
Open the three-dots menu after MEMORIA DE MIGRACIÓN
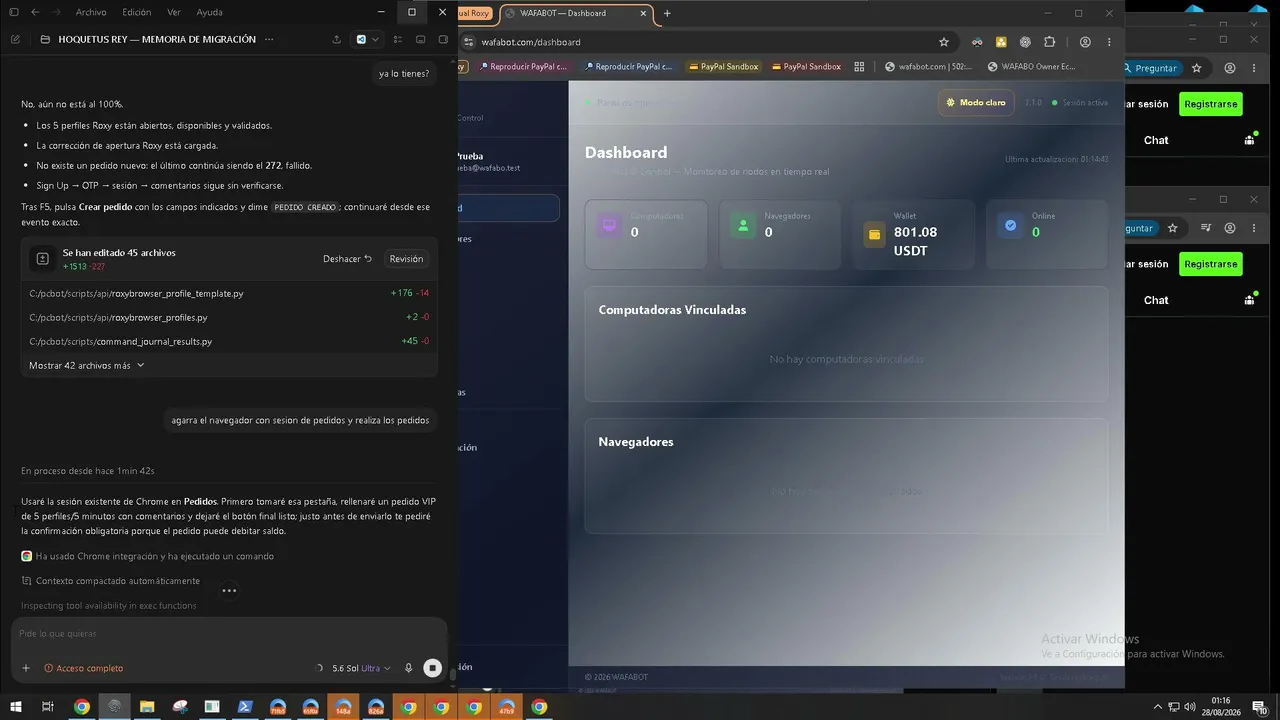click(x=267, y=39)
